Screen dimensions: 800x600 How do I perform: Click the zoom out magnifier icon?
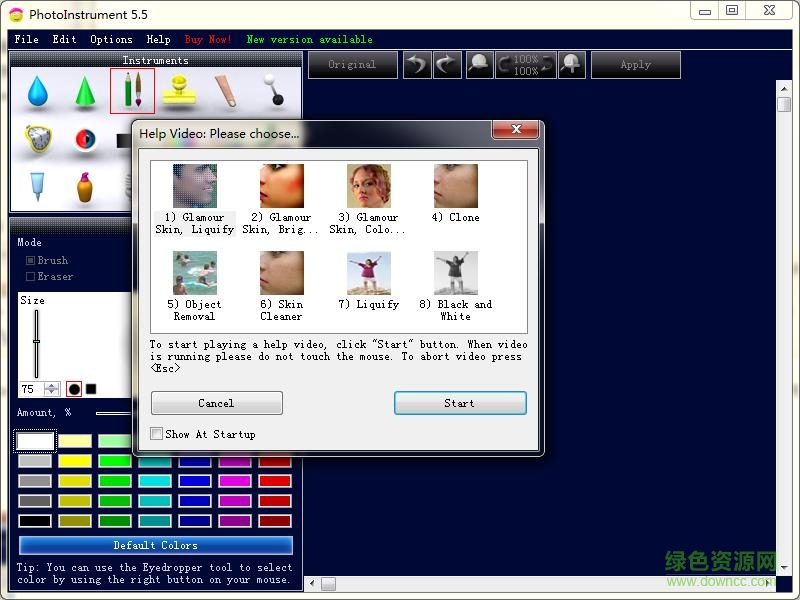[479, 65]
